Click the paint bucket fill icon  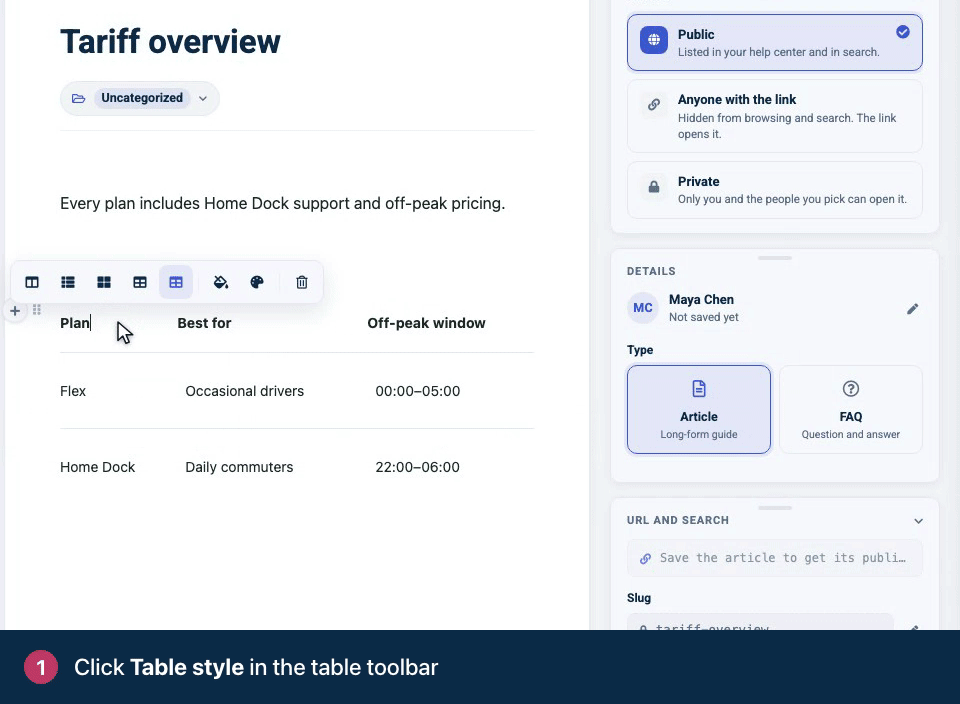(221, 282)
